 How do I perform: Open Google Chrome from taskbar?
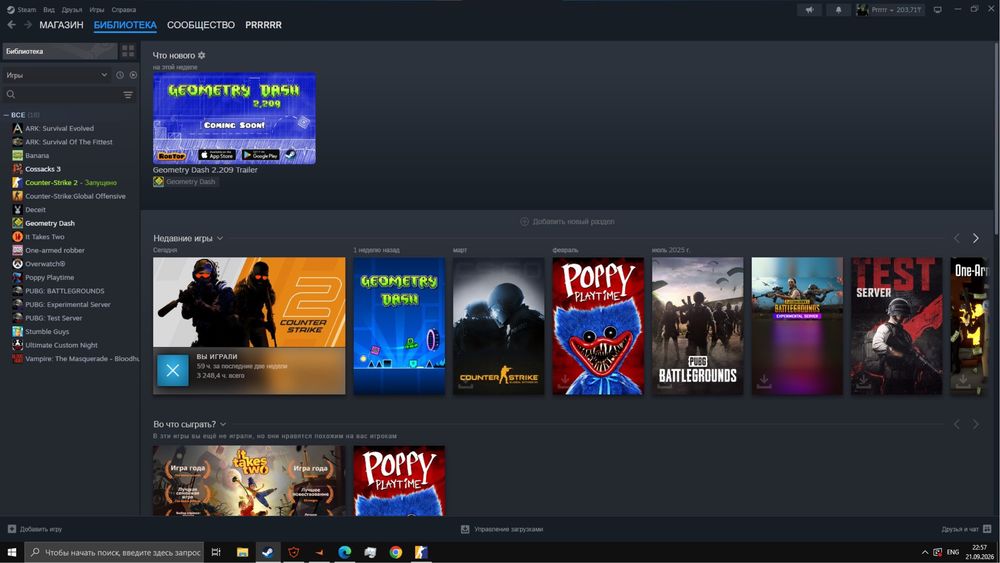point(395,552)
